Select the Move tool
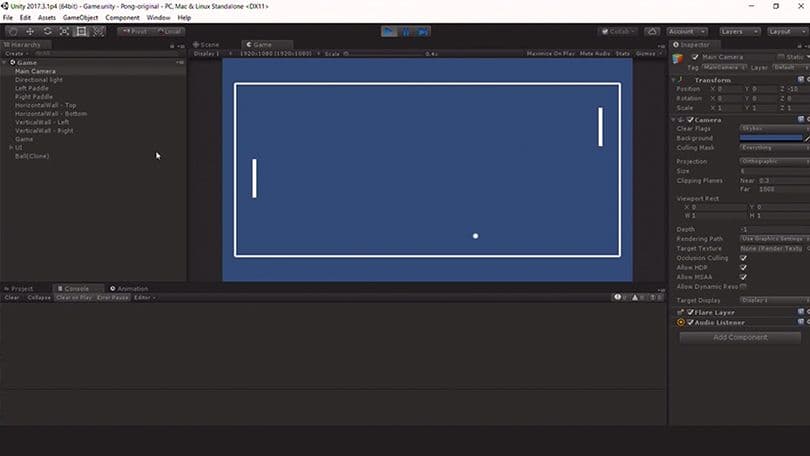This screenshot has width=810, height=456. 30,31
